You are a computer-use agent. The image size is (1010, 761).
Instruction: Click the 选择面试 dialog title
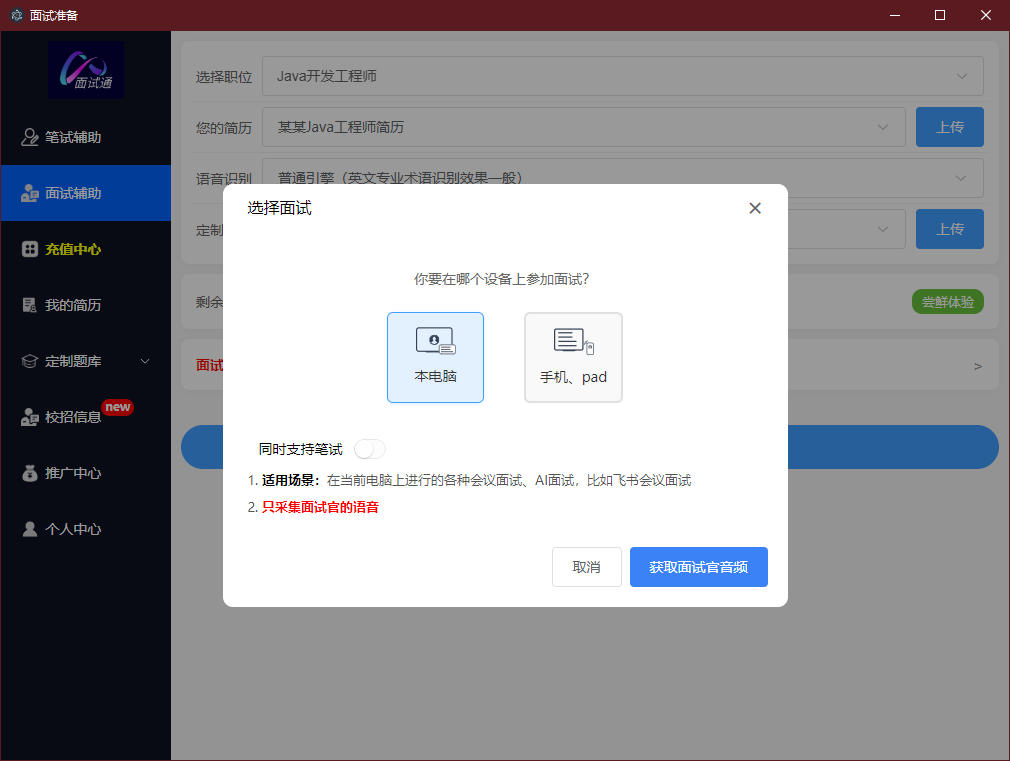(280, 208)
